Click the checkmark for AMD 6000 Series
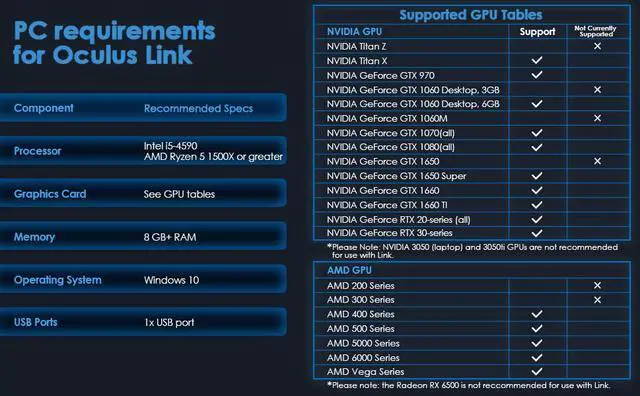 tap(537, 358)
